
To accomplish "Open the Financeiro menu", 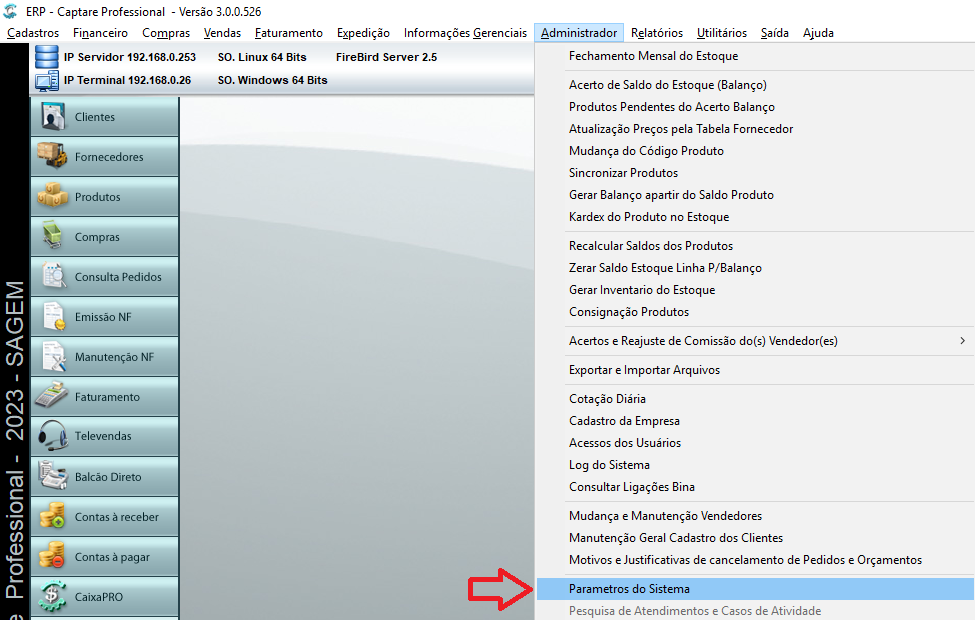I will coord(100,33).
